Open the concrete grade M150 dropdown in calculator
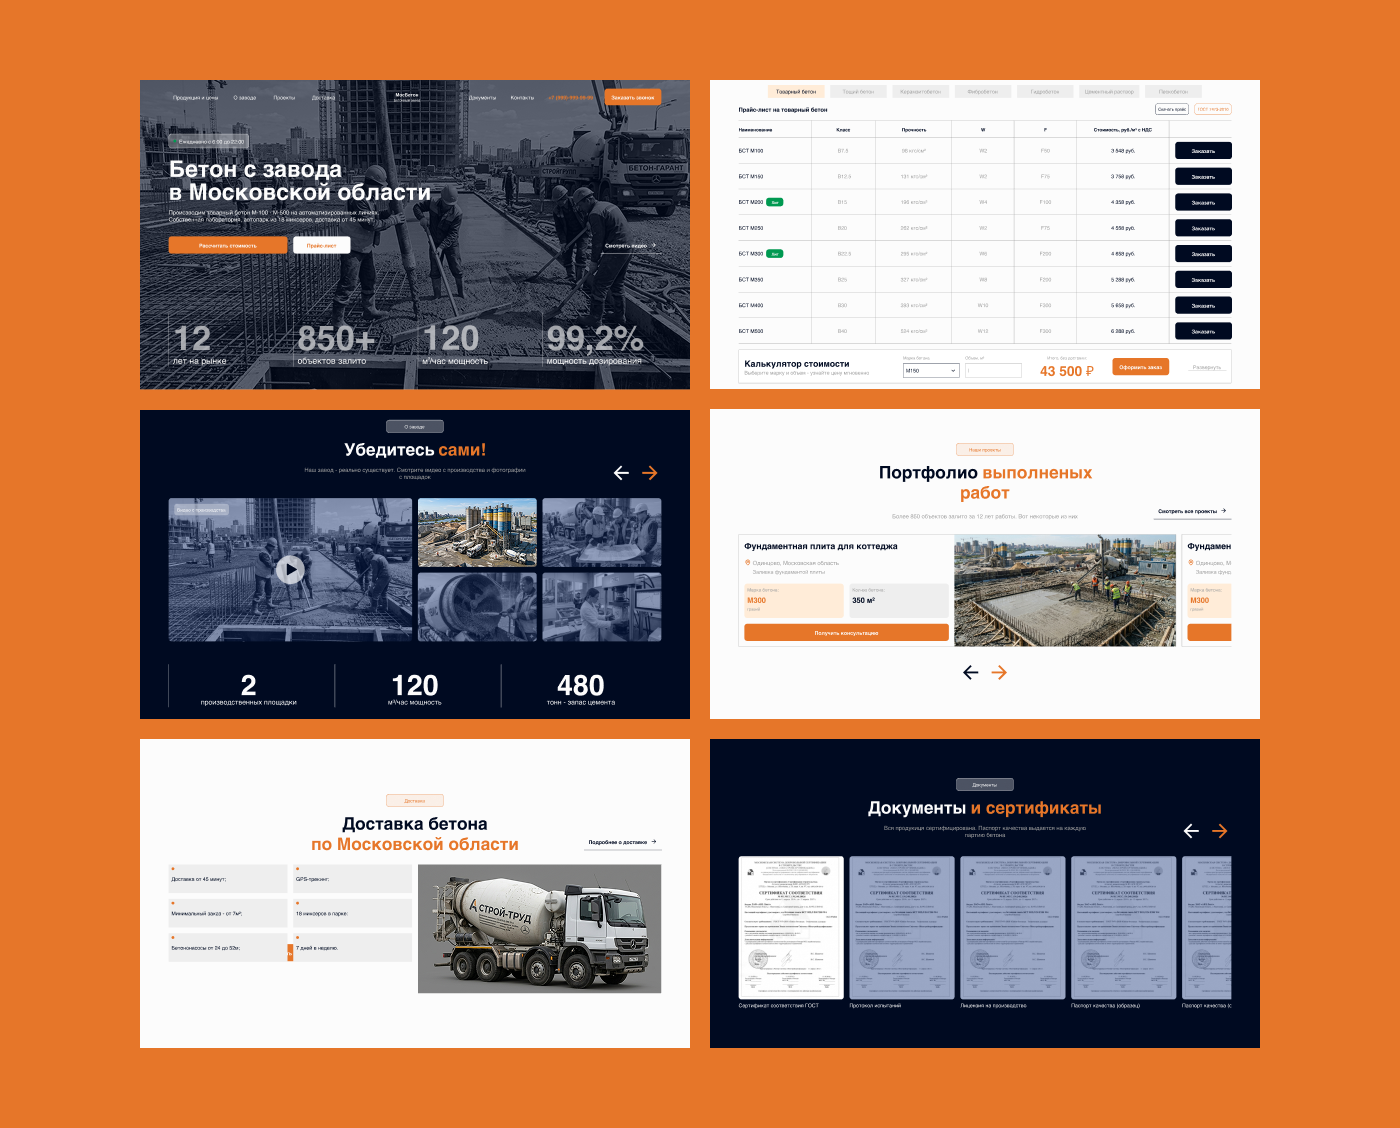1400x1128 pixels. [931, 370]
